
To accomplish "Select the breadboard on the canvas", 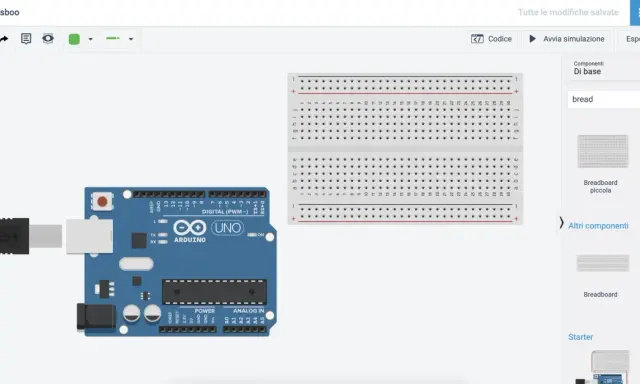I will click(405, 149).
